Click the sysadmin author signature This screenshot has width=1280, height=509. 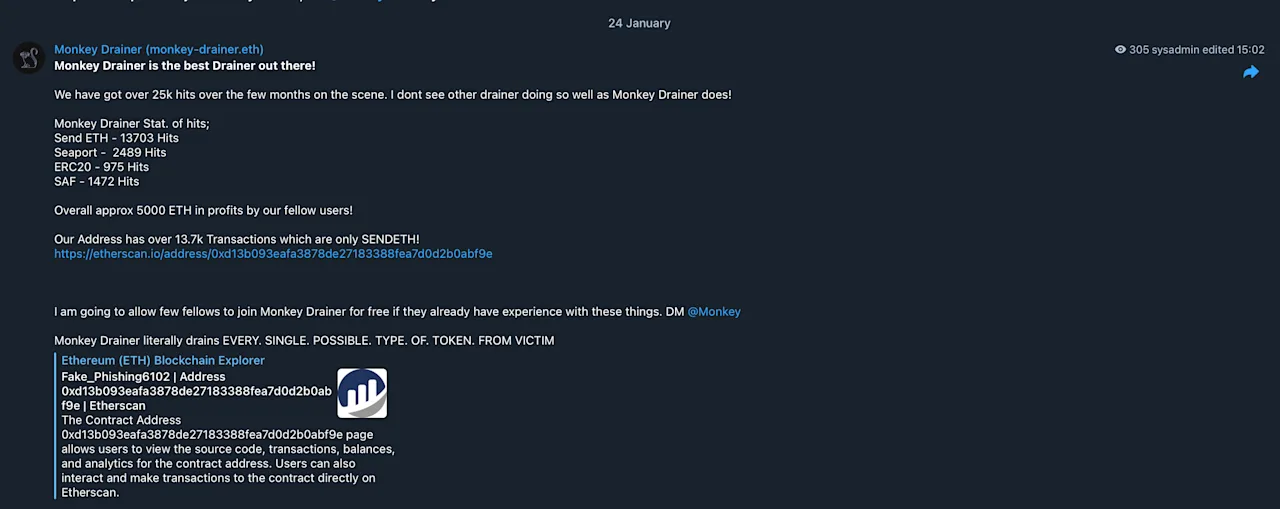[1175, 50]
